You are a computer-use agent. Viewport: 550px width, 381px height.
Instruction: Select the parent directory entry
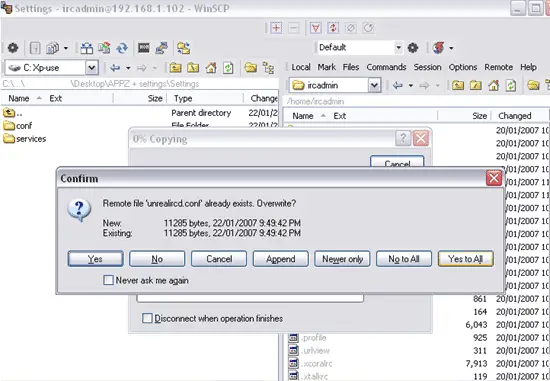[x=13, y=113]
